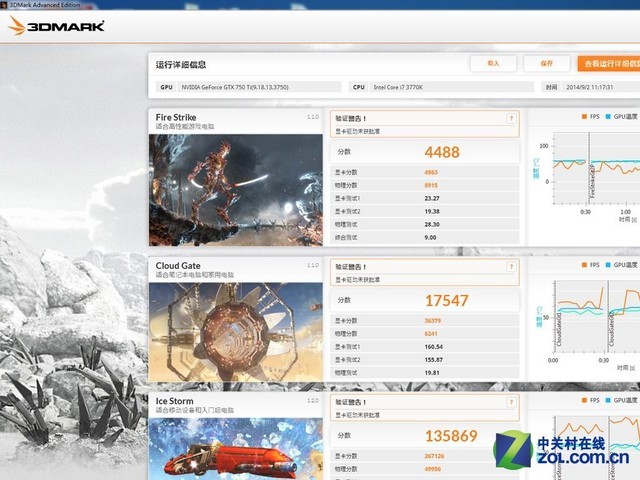This screenshot has width=640, height=480.
Task: Open the Fire Strike scene thumbnail
Action: tap(236, 190)
